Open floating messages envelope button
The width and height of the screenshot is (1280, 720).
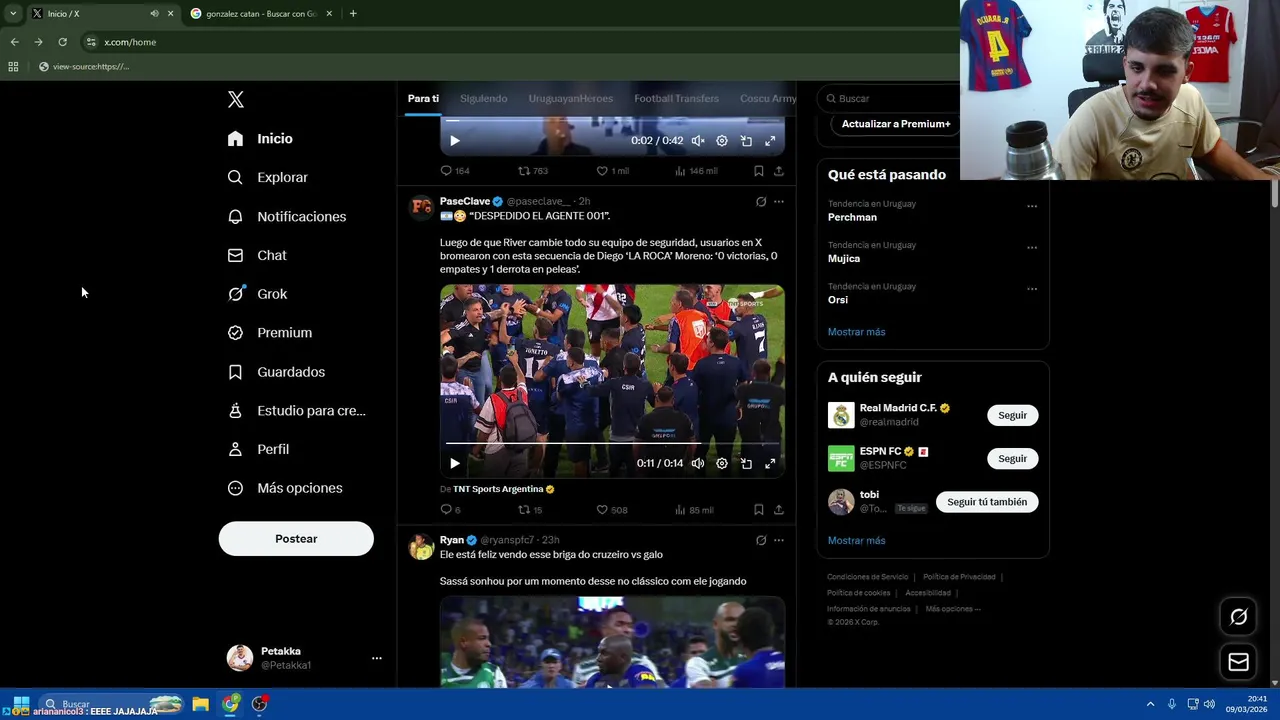[x=1238, y=662]
